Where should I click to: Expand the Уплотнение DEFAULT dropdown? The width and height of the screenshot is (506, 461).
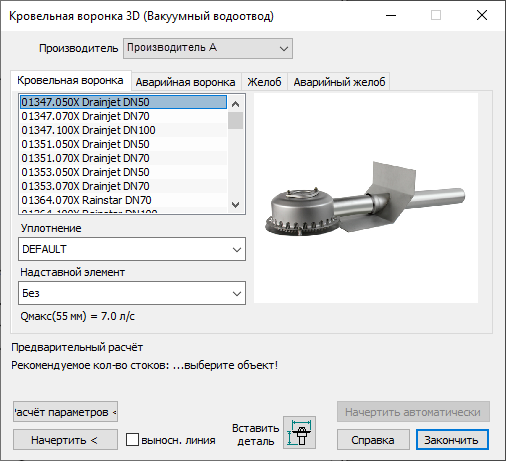click(132, 249)
